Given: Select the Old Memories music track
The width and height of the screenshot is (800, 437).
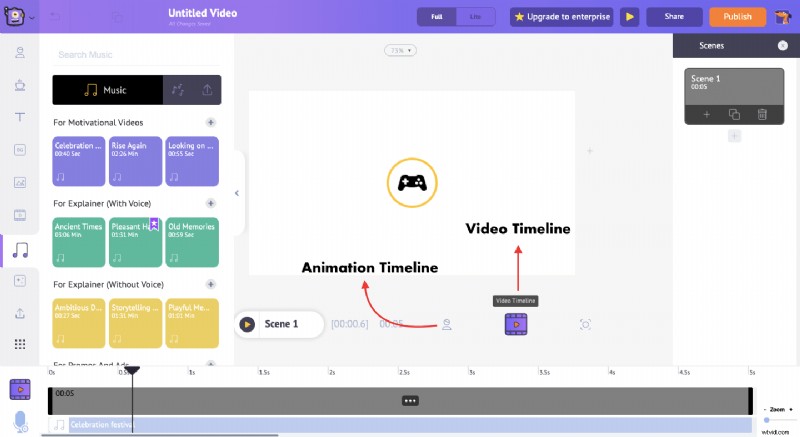Looking at the screenshot, I should tap(192, 242).
